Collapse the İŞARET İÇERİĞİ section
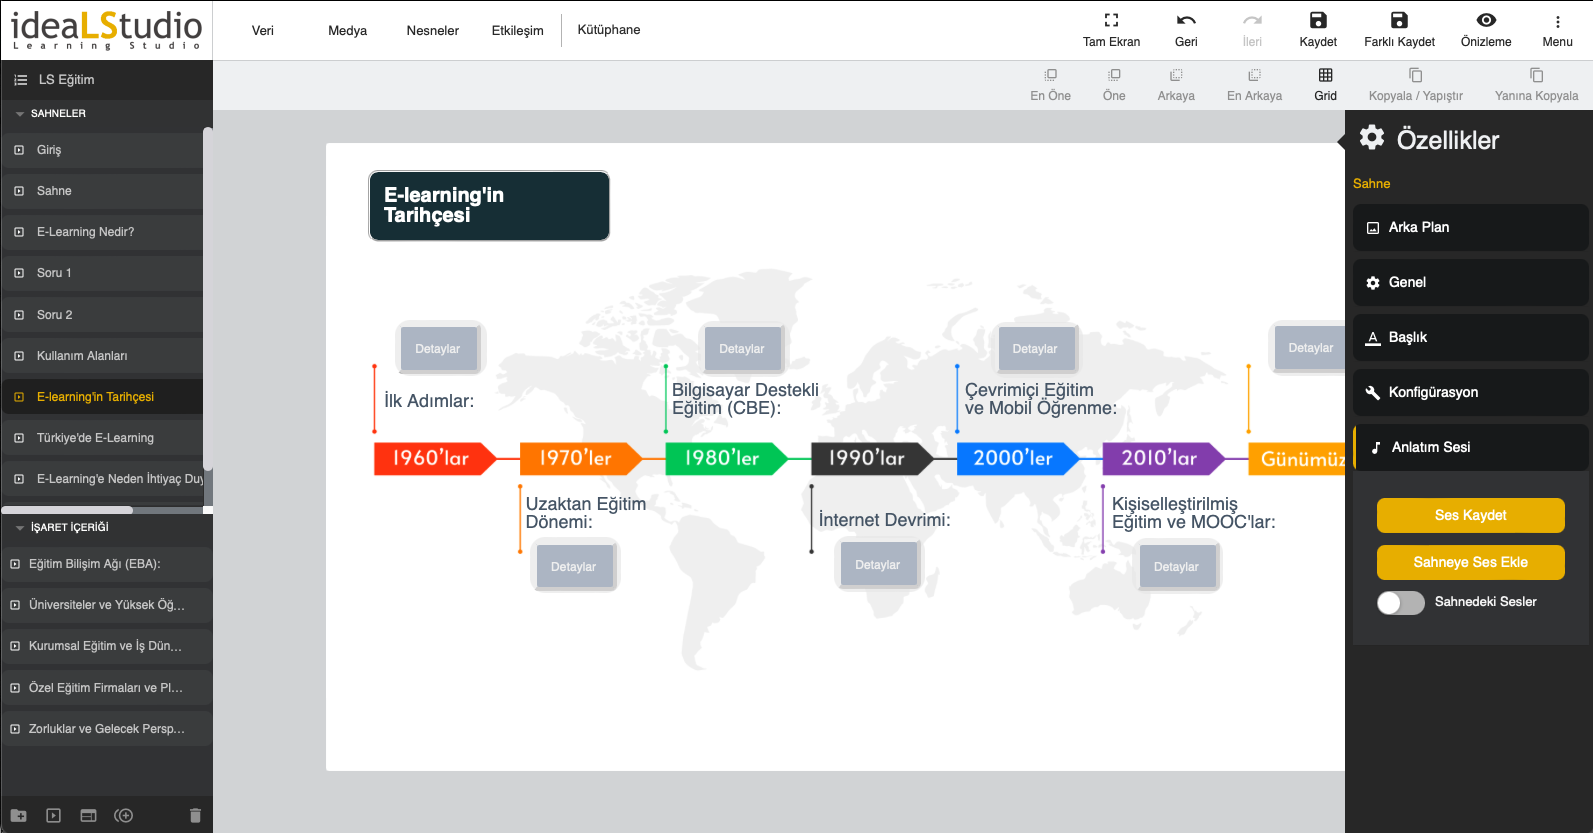 coord(20,528)
